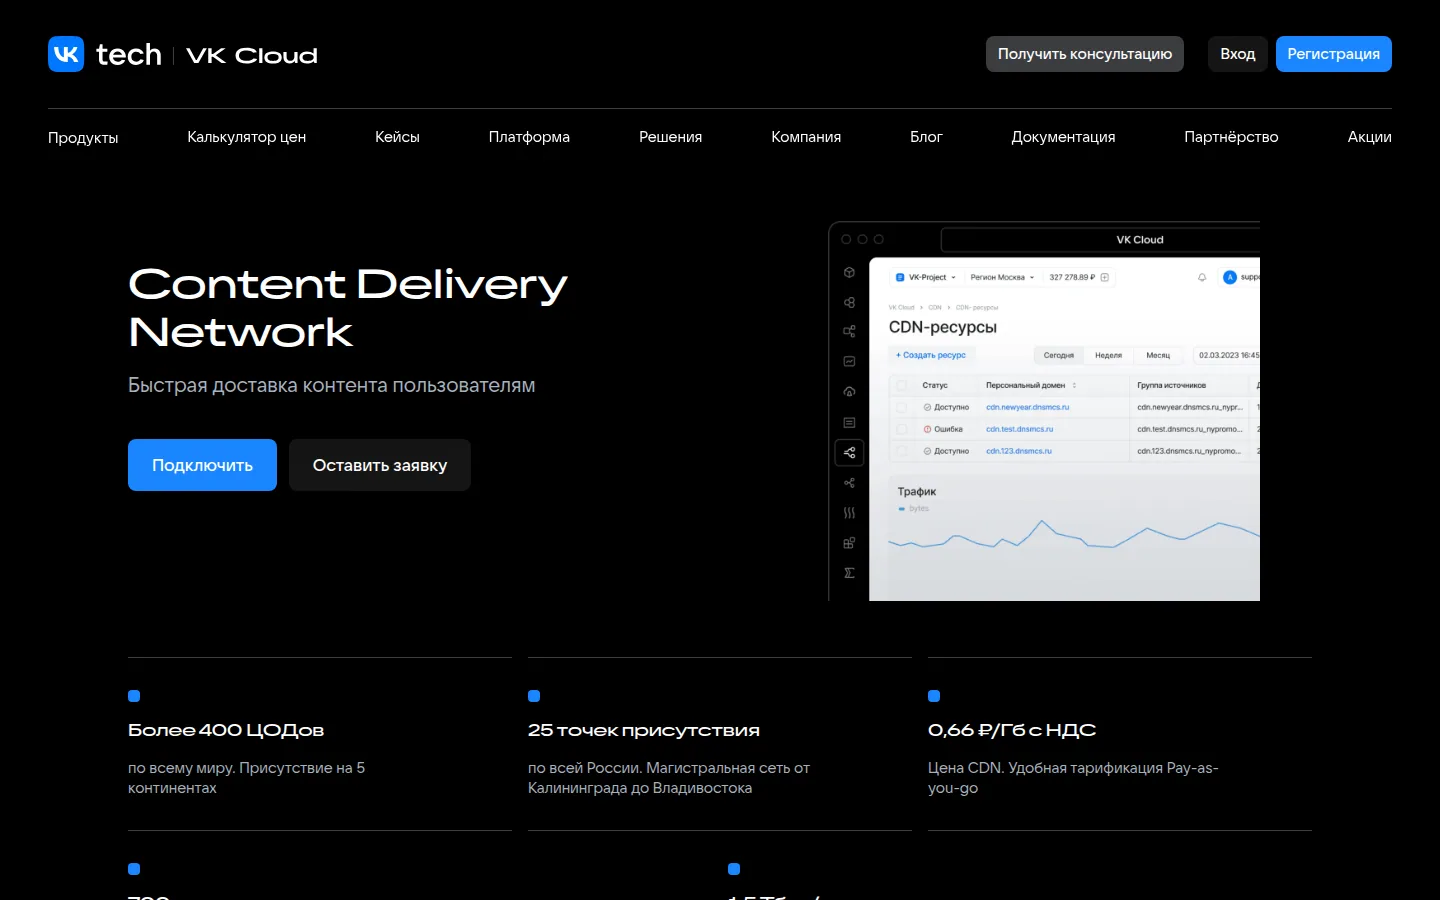This screenshot has height=900, width=1440.
Task: Click the squares apps icon in sidebar
Action: [849, 543]
